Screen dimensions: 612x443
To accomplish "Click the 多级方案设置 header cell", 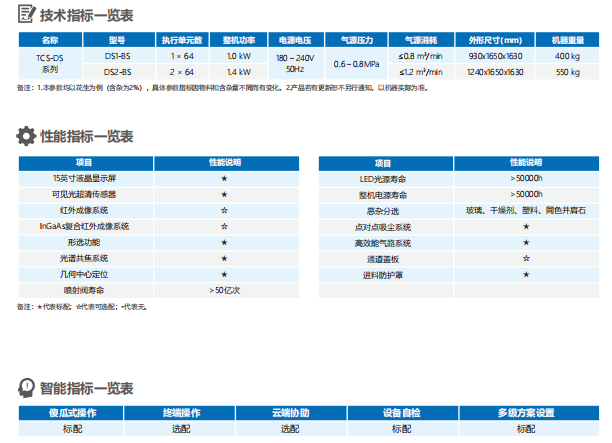I will click(525, 412).
